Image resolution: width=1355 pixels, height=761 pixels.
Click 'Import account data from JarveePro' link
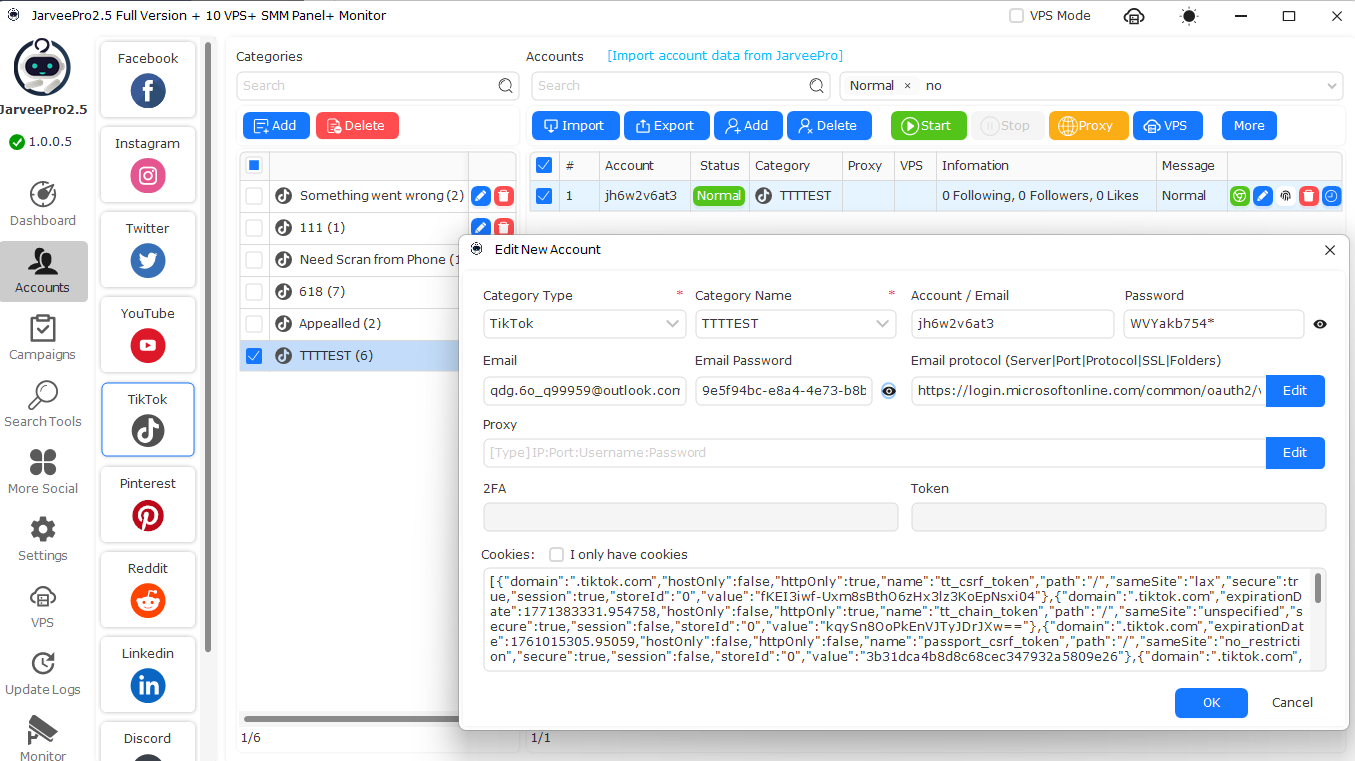click(725, 56)
